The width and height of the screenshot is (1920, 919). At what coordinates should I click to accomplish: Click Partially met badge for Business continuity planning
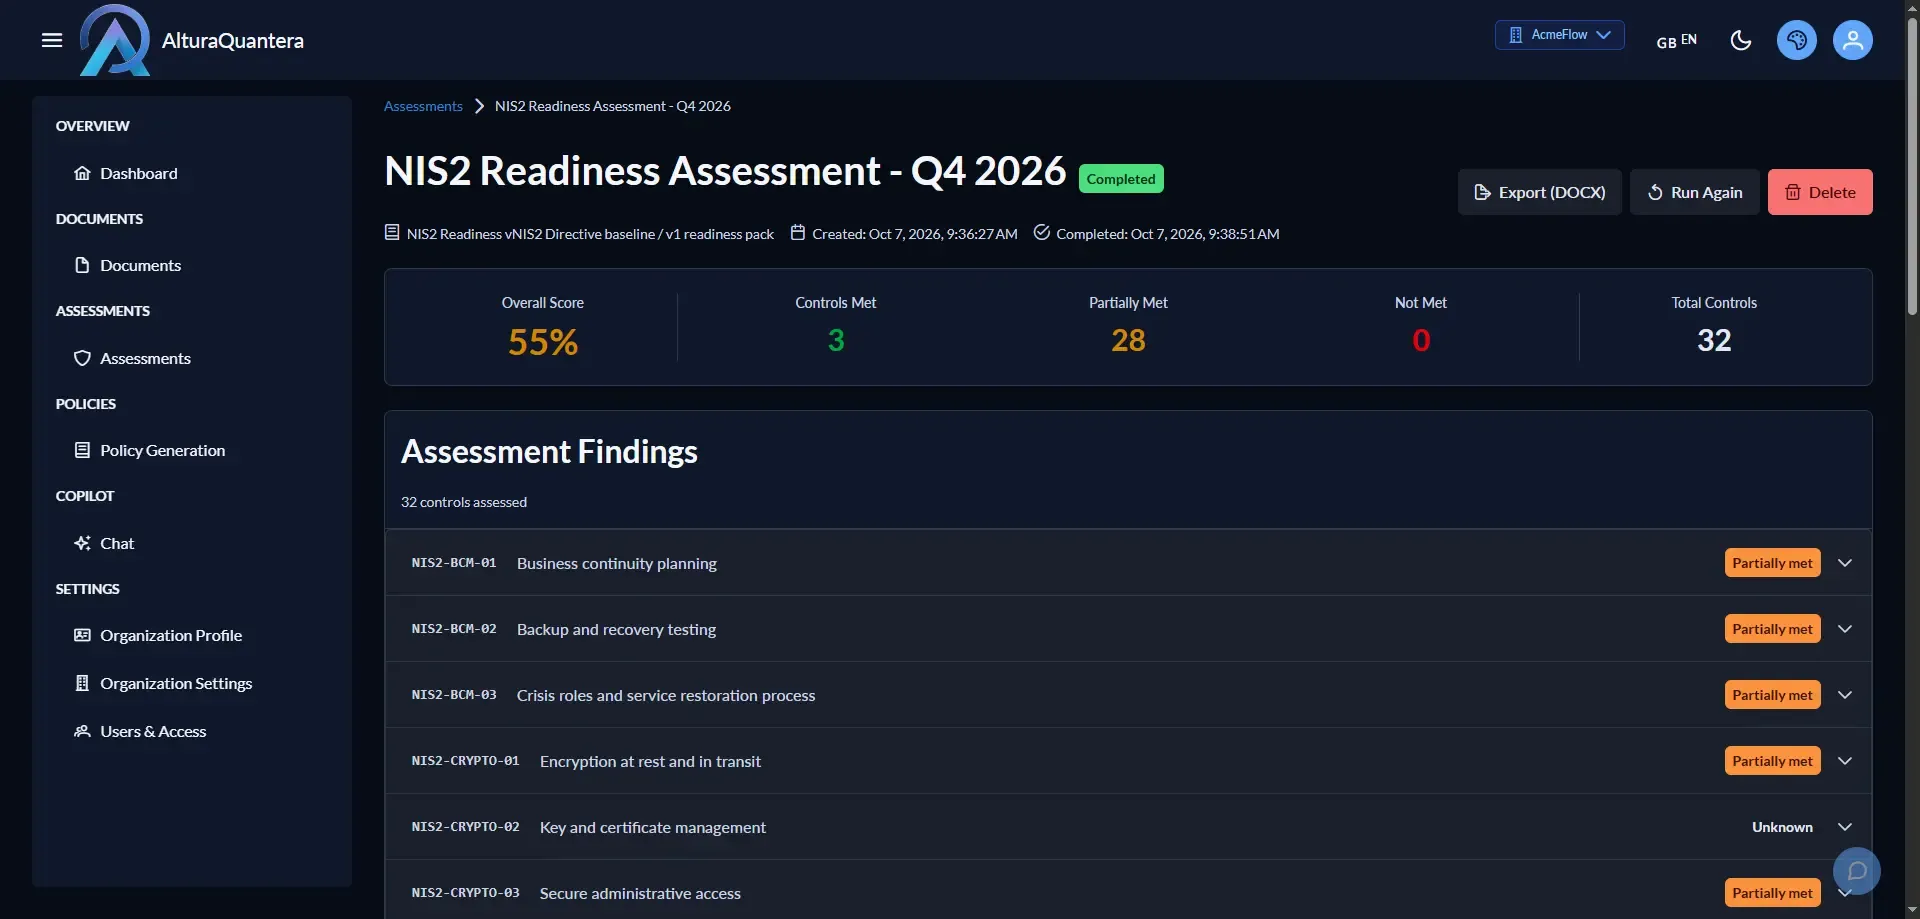pyautogui.click(x=1772, y=563)
